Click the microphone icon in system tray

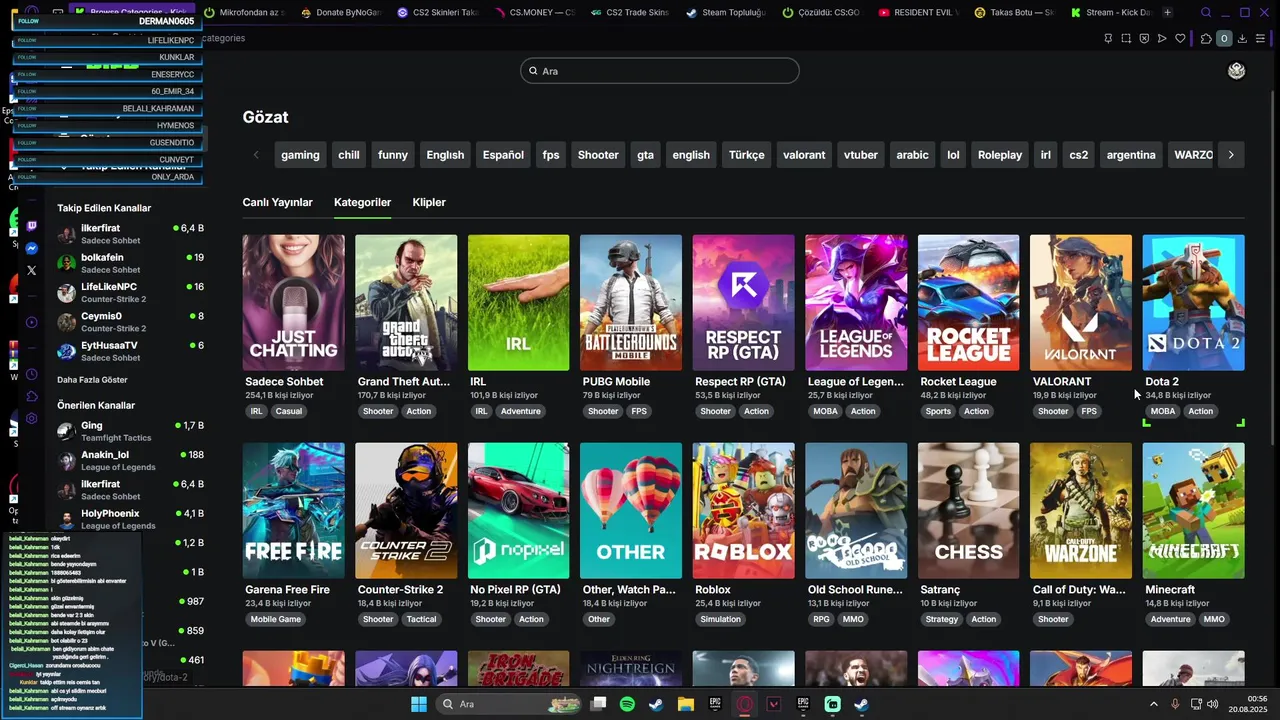(x=1175, y=704)
